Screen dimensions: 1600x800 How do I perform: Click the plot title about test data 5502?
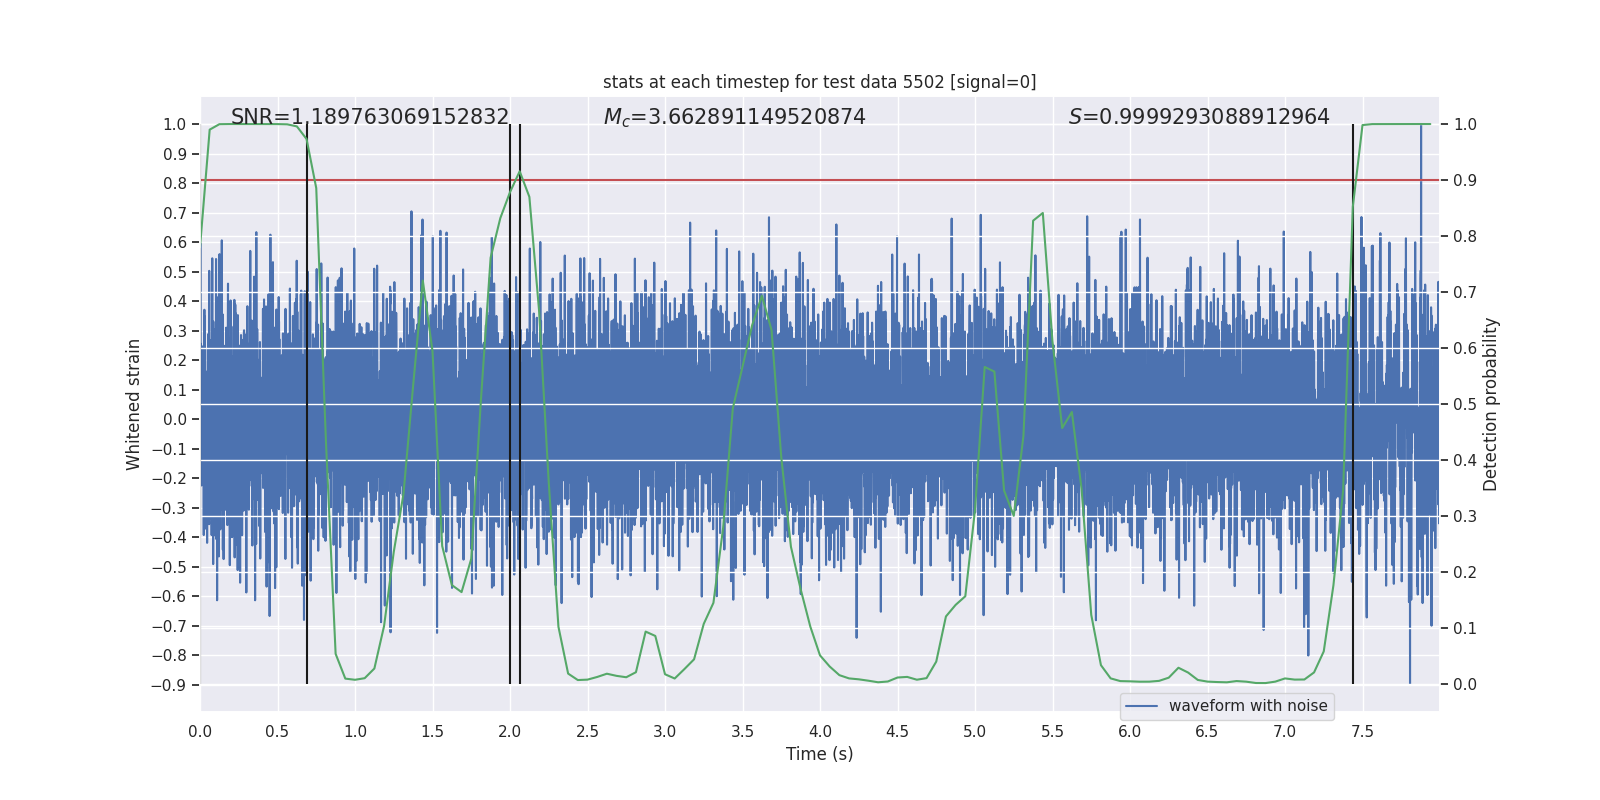(819, 82)
